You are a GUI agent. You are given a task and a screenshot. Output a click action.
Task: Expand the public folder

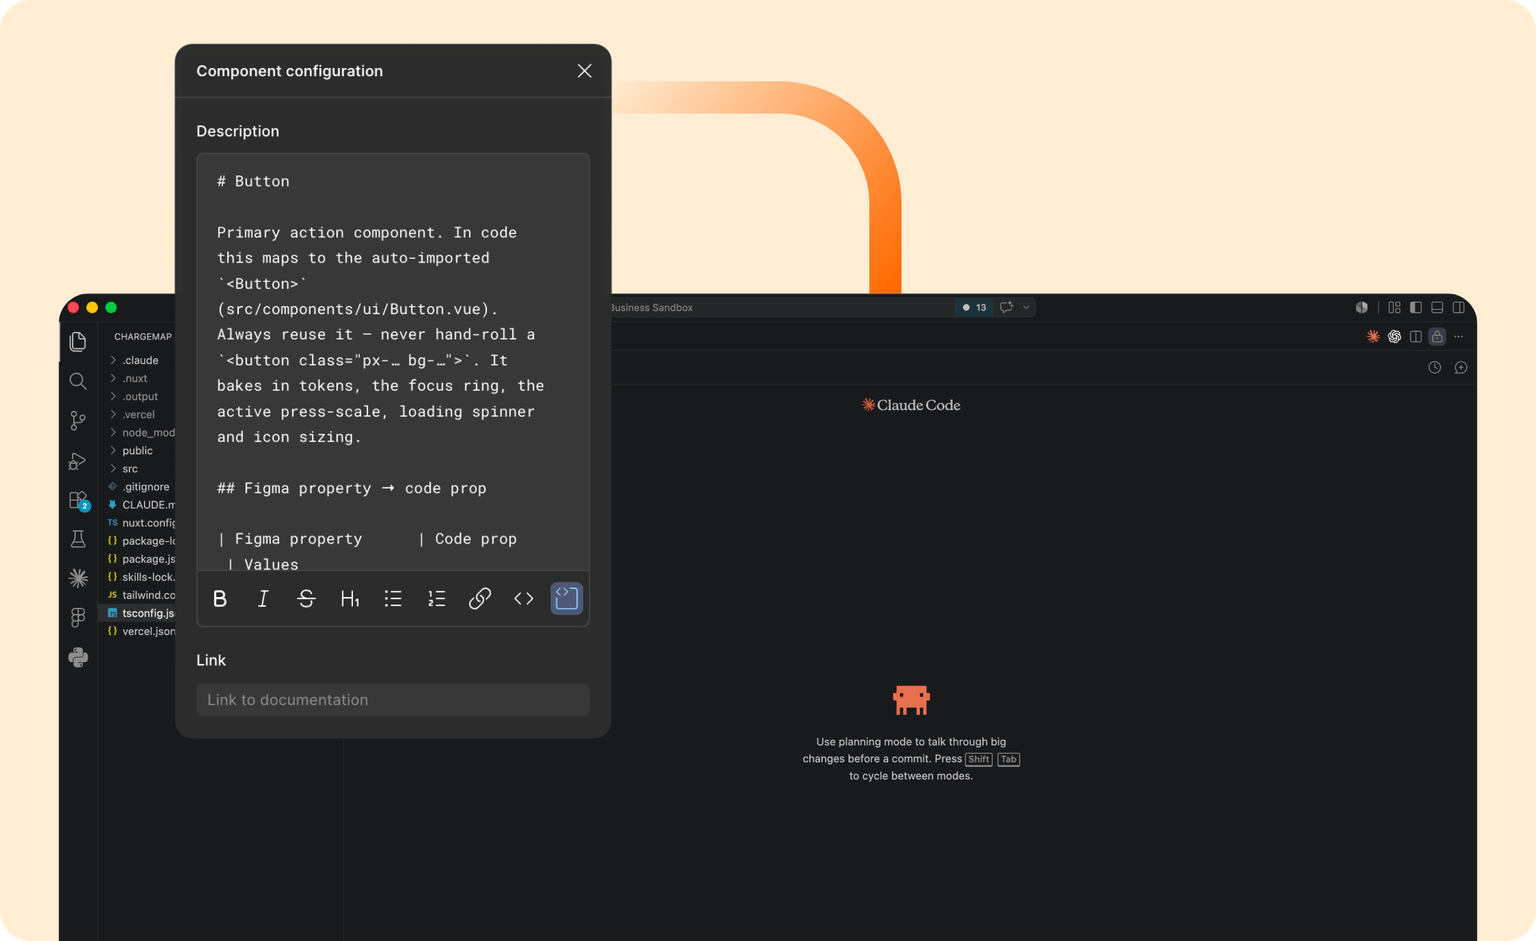coord(138,450)
